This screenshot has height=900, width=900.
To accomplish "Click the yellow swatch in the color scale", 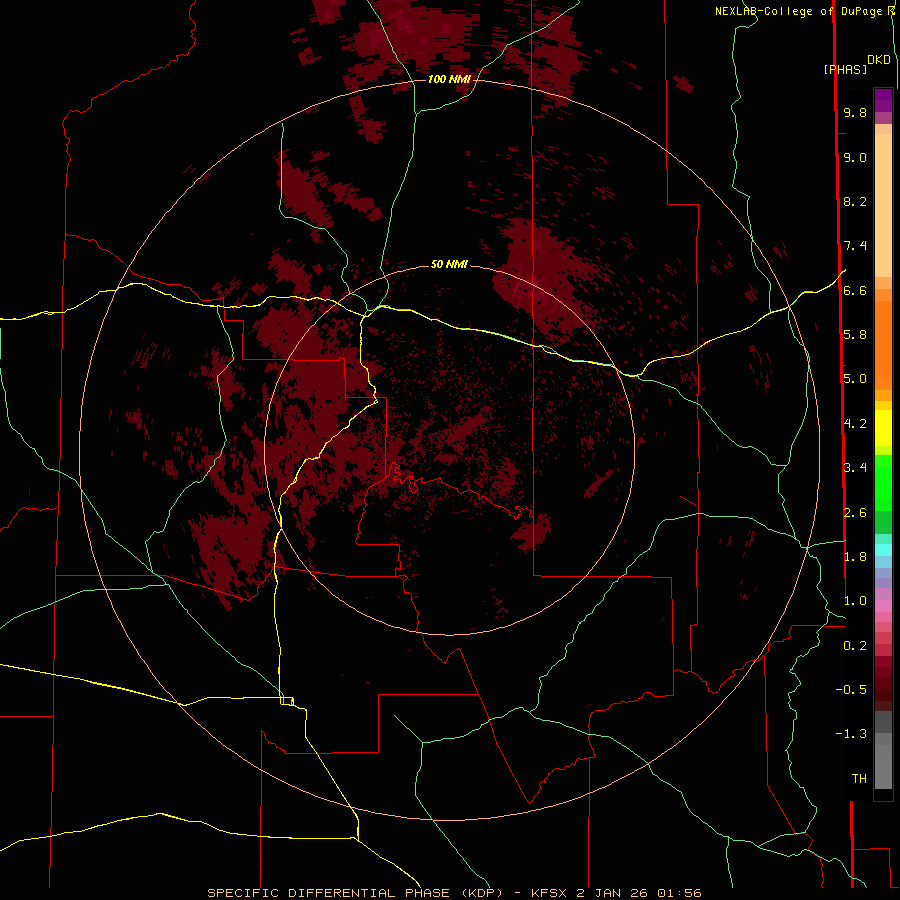I will [883, 428].
